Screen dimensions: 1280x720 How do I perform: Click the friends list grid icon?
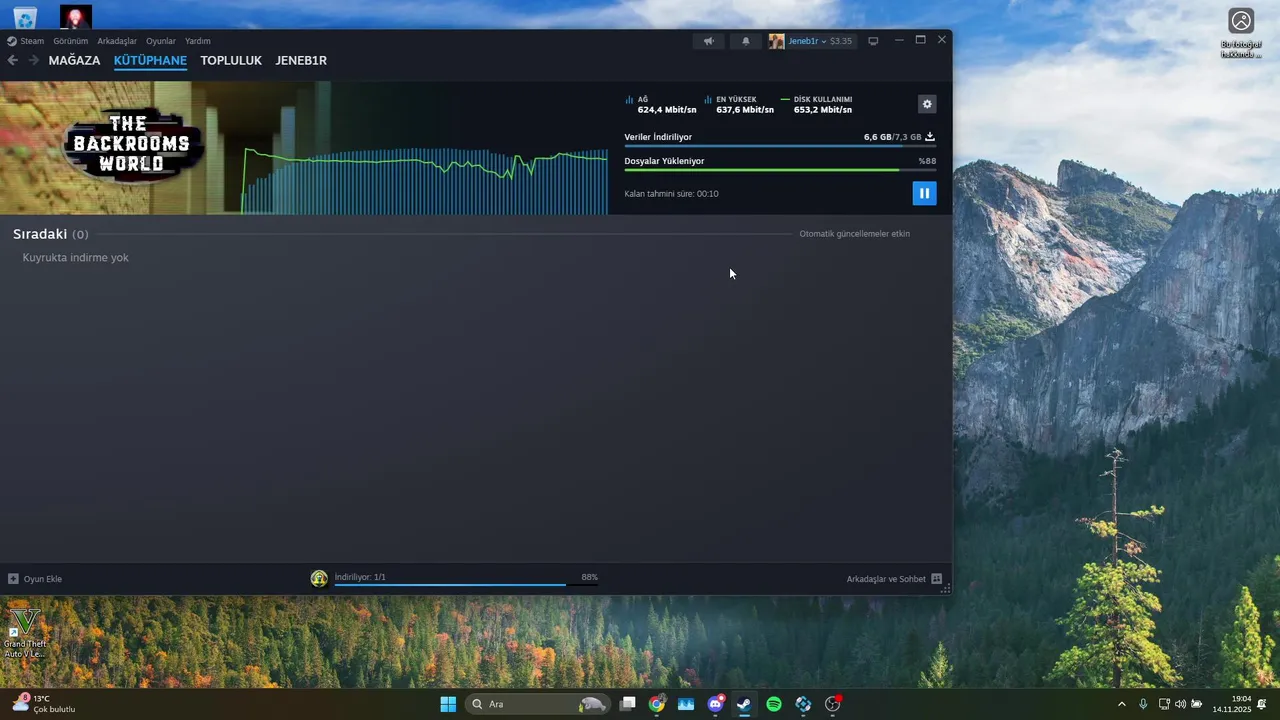tap(937, 579)
